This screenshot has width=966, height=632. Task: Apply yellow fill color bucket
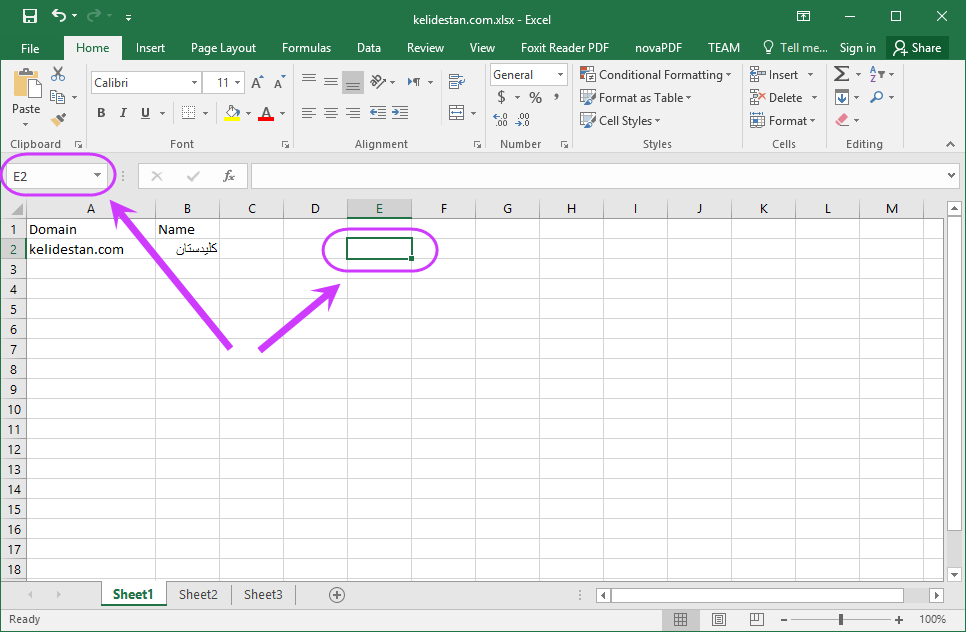coord(232,113)
